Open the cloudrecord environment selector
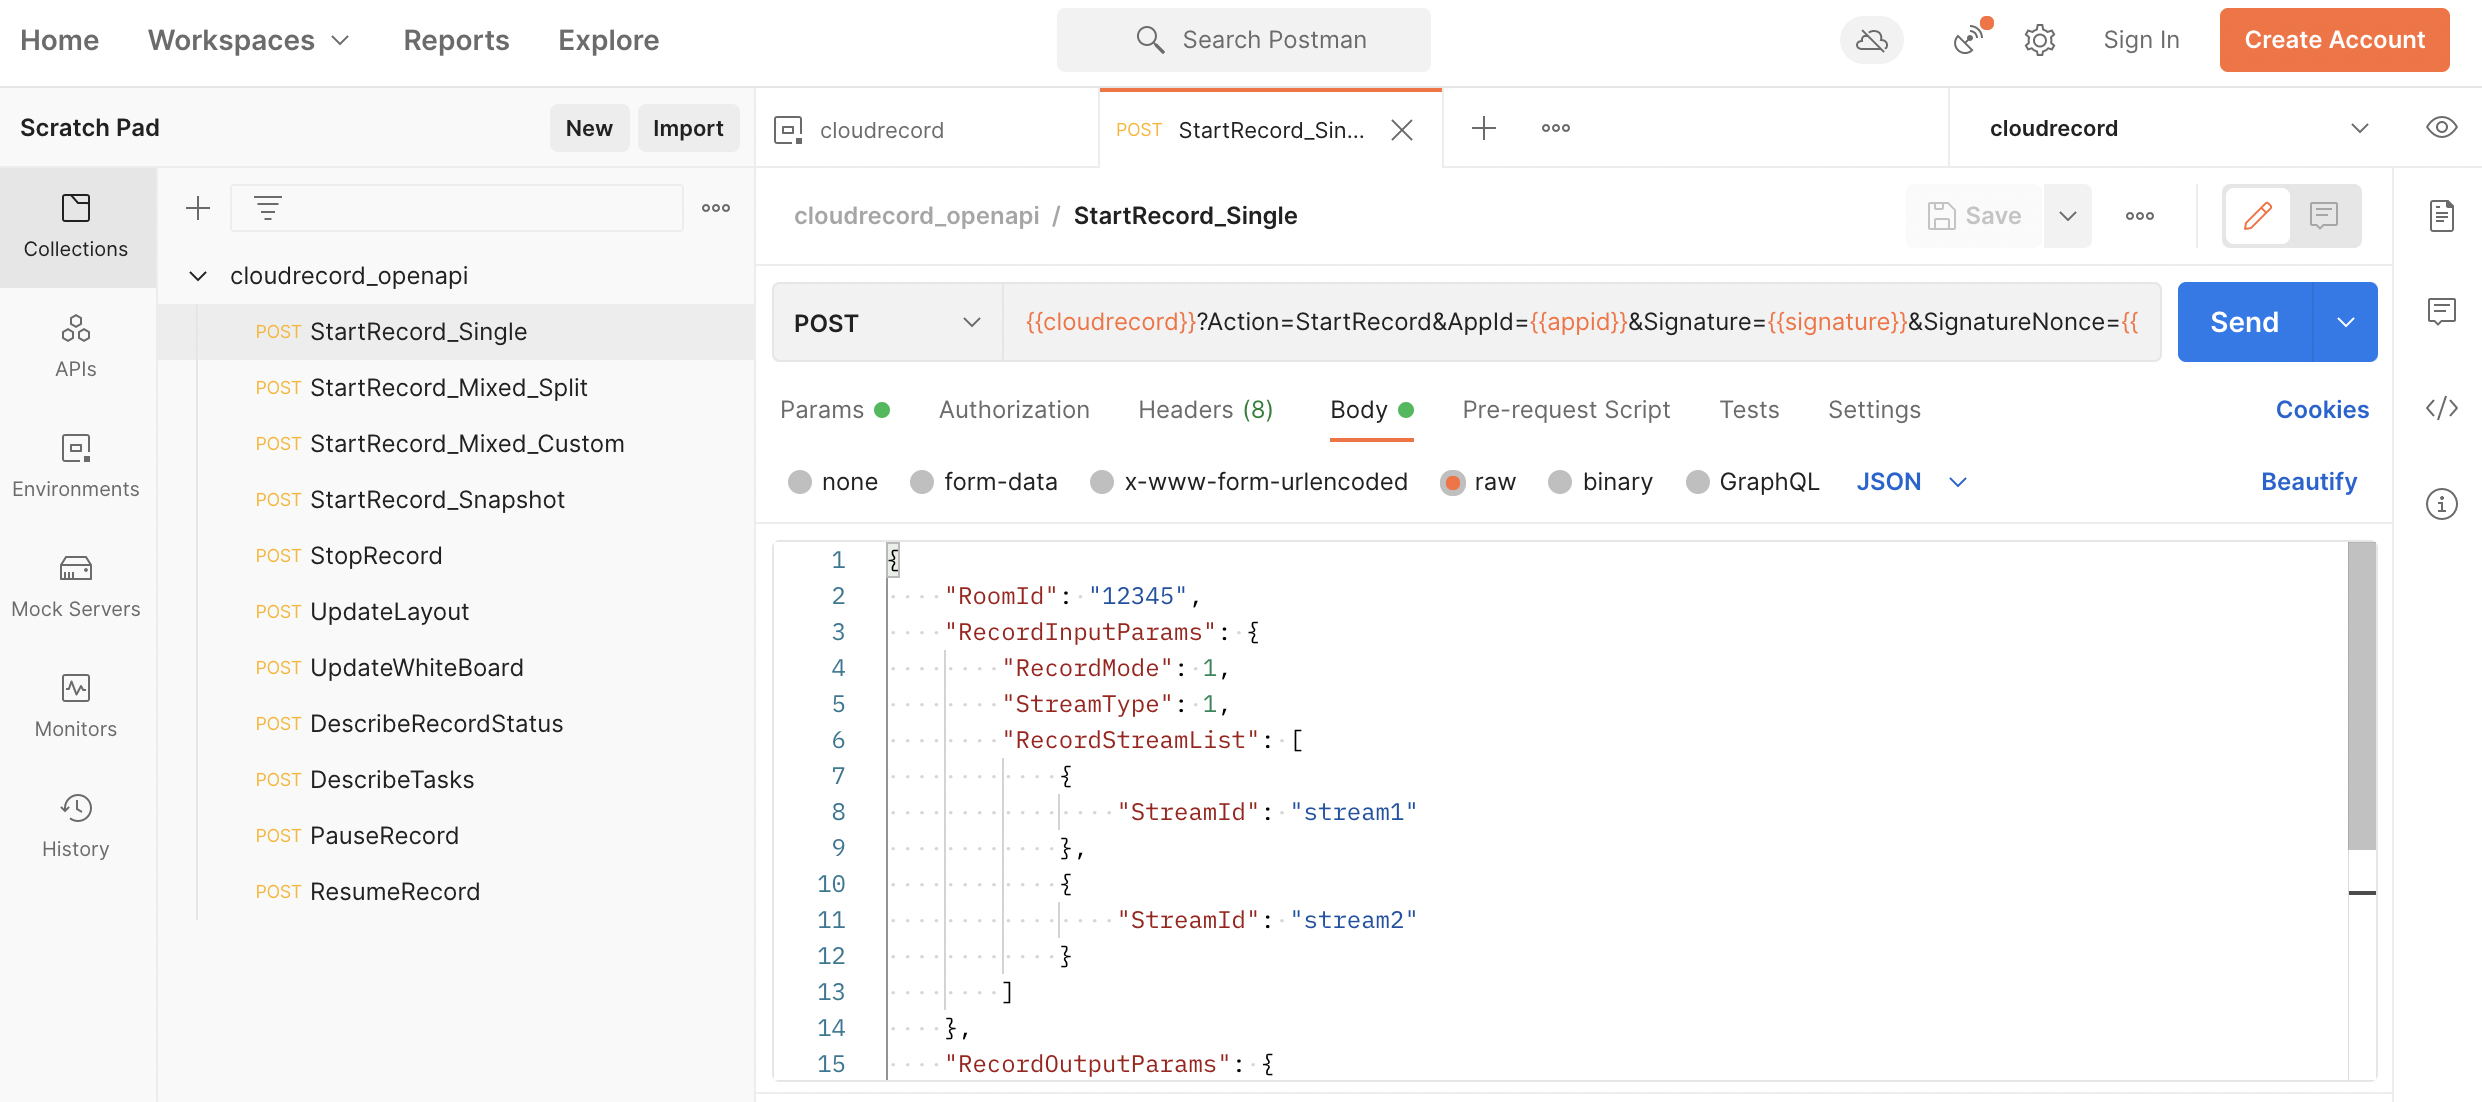The height and width of the screenshot is (1102, 2482). point(2180,128)
